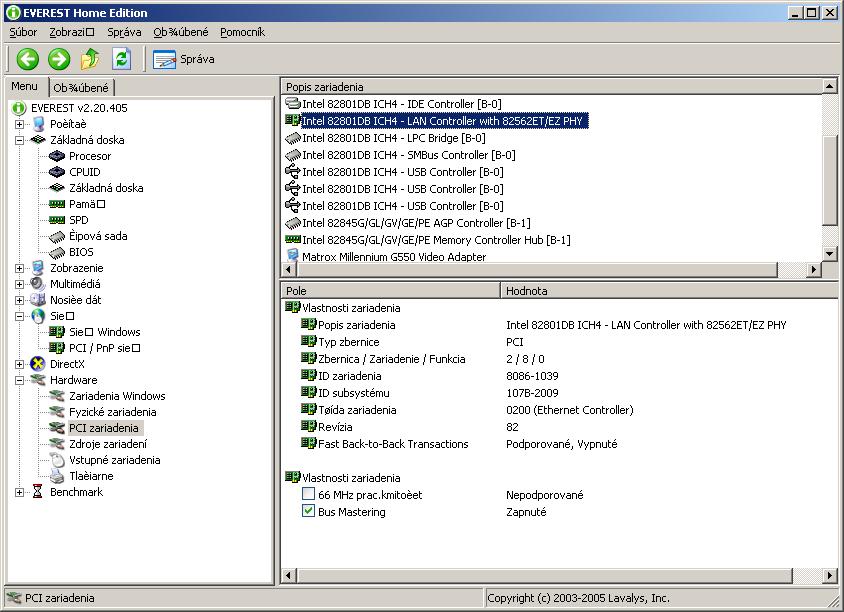844x612 pixels.
Task: Select Matrox Millennium G550 Video Adapter row
Action: click(393, 257)
